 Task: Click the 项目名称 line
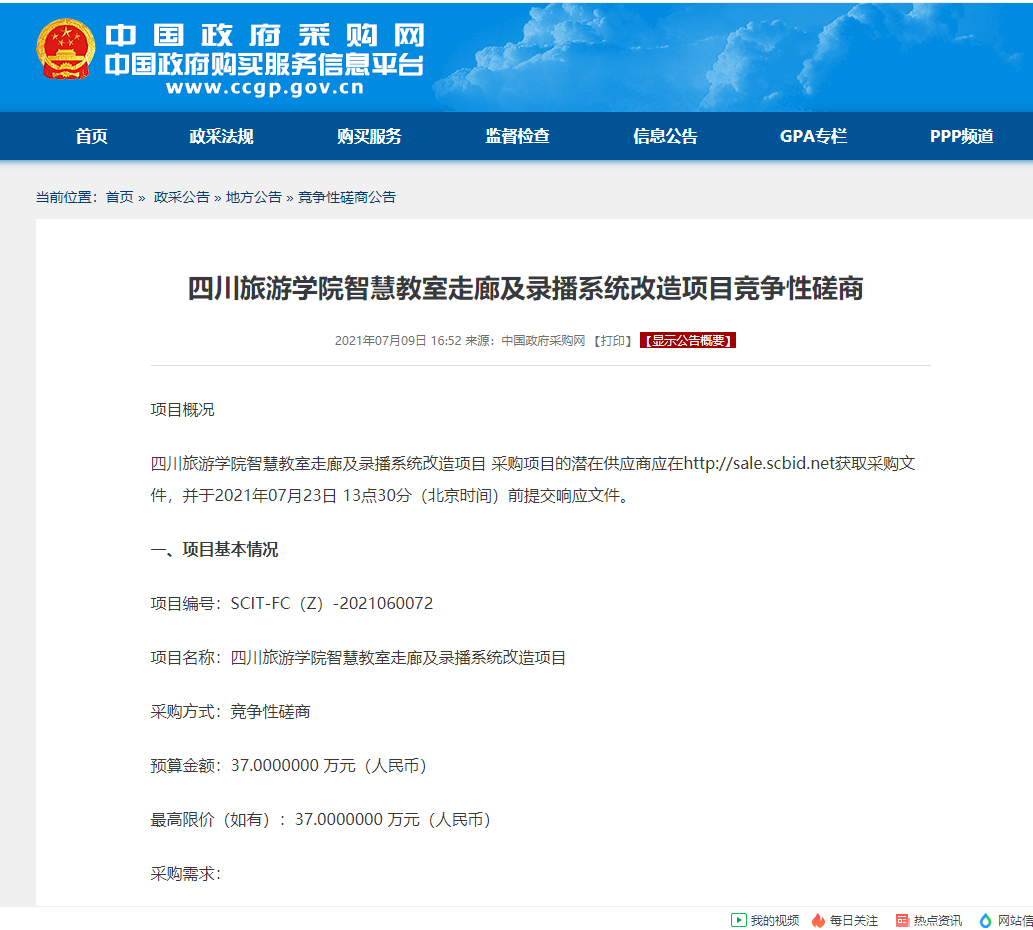358,657
